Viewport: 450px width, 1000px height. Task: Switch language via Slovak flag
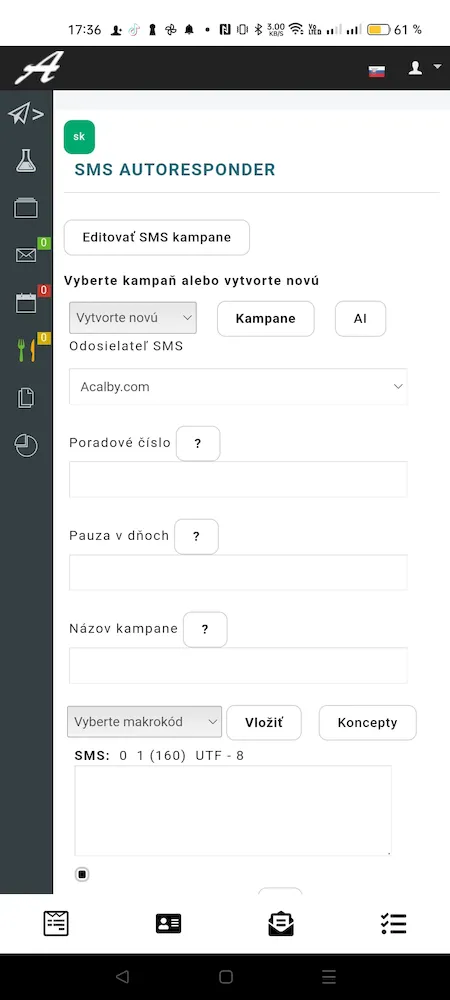[377, 71]
